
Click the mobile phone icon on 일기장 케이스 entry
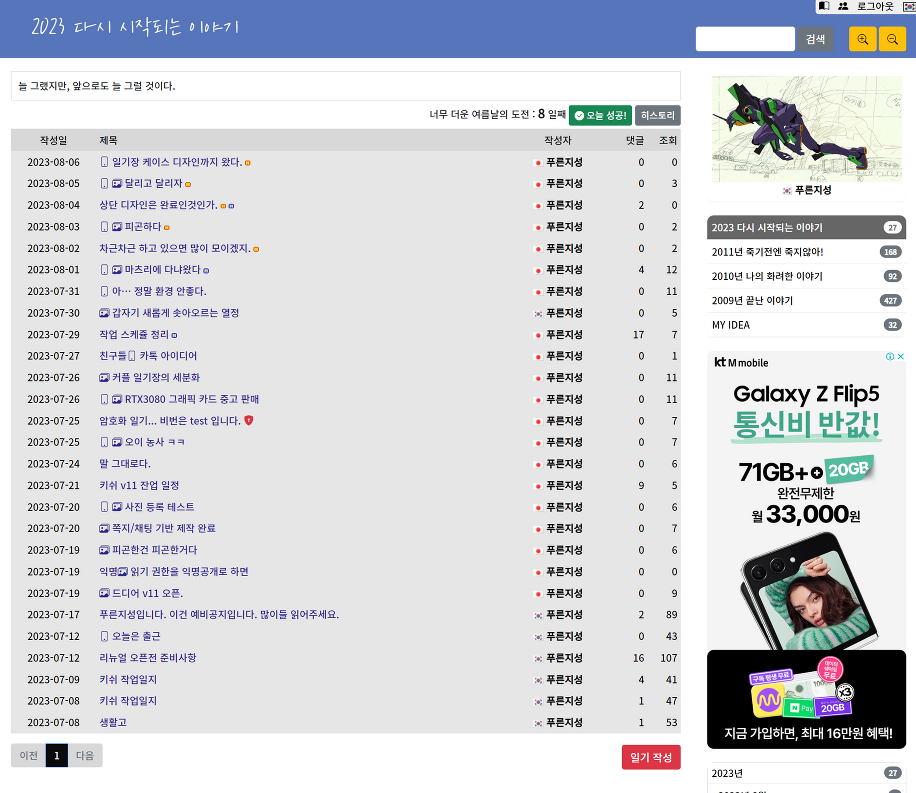[104, 162]
